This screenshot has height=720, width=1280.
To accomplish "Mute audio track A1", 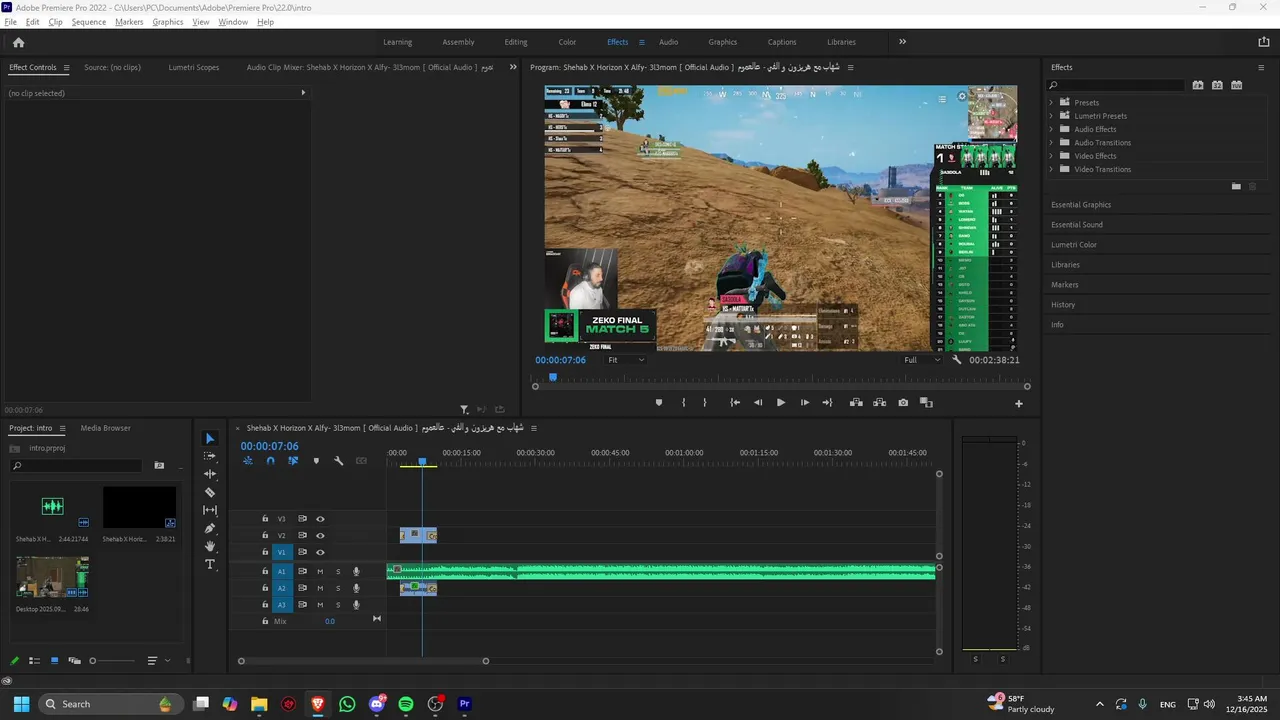I will [x=320, y=572].
